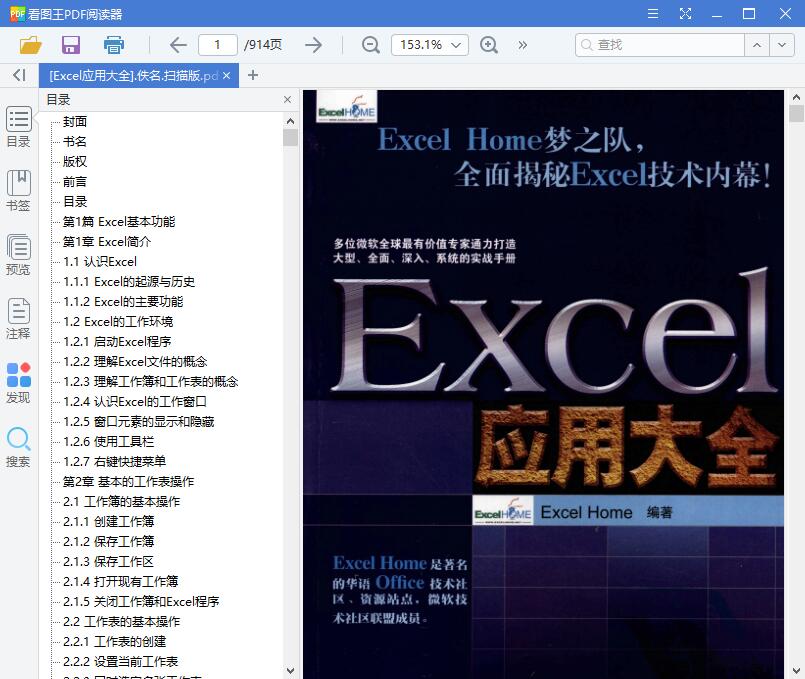Screen dimensions: 805x679
Task: Jump to 2.1.1 创建工作簿
Action: tap(108, 522)
